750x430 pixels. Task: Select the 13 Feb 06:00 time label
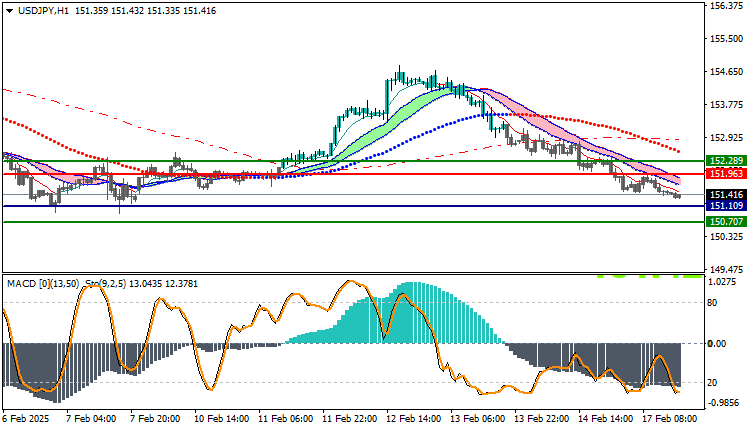478,419
